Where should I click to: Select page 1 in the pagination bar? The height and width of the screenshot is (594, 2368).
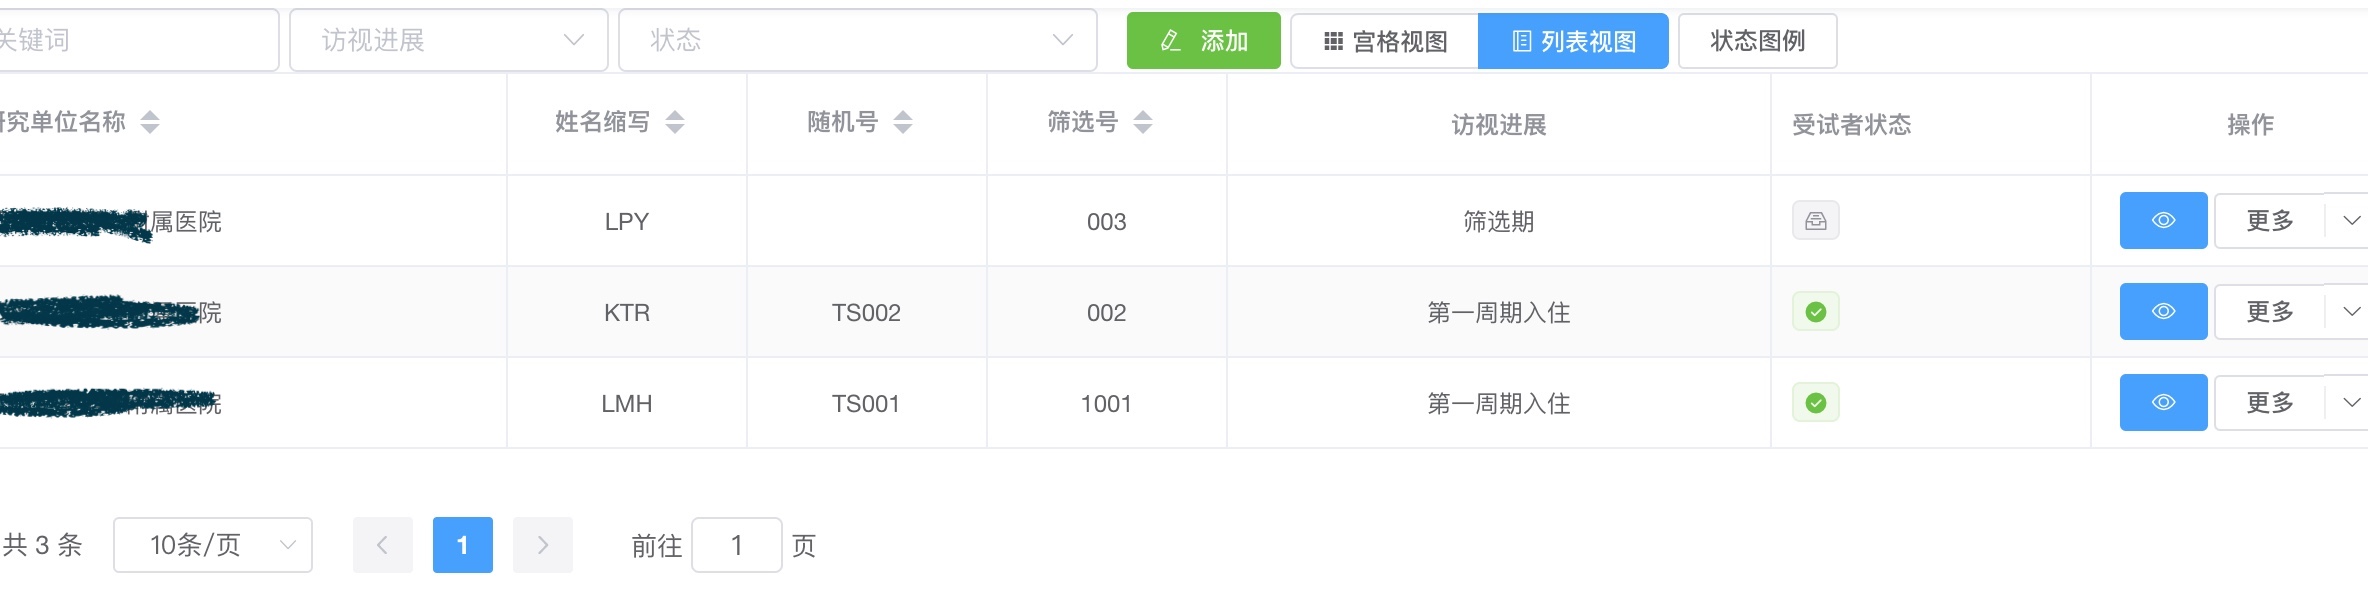[462, 545]
